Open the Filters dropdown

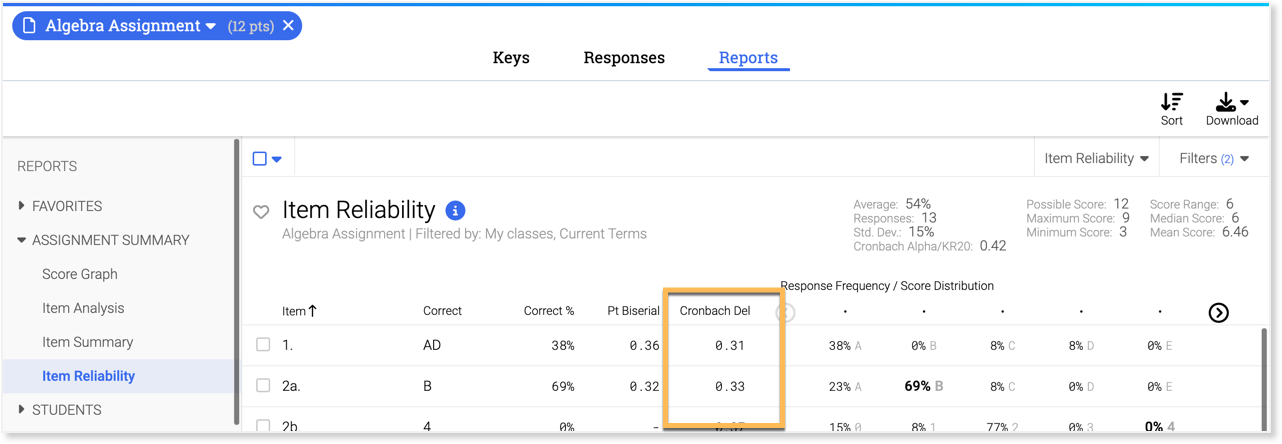[1213, 158]
